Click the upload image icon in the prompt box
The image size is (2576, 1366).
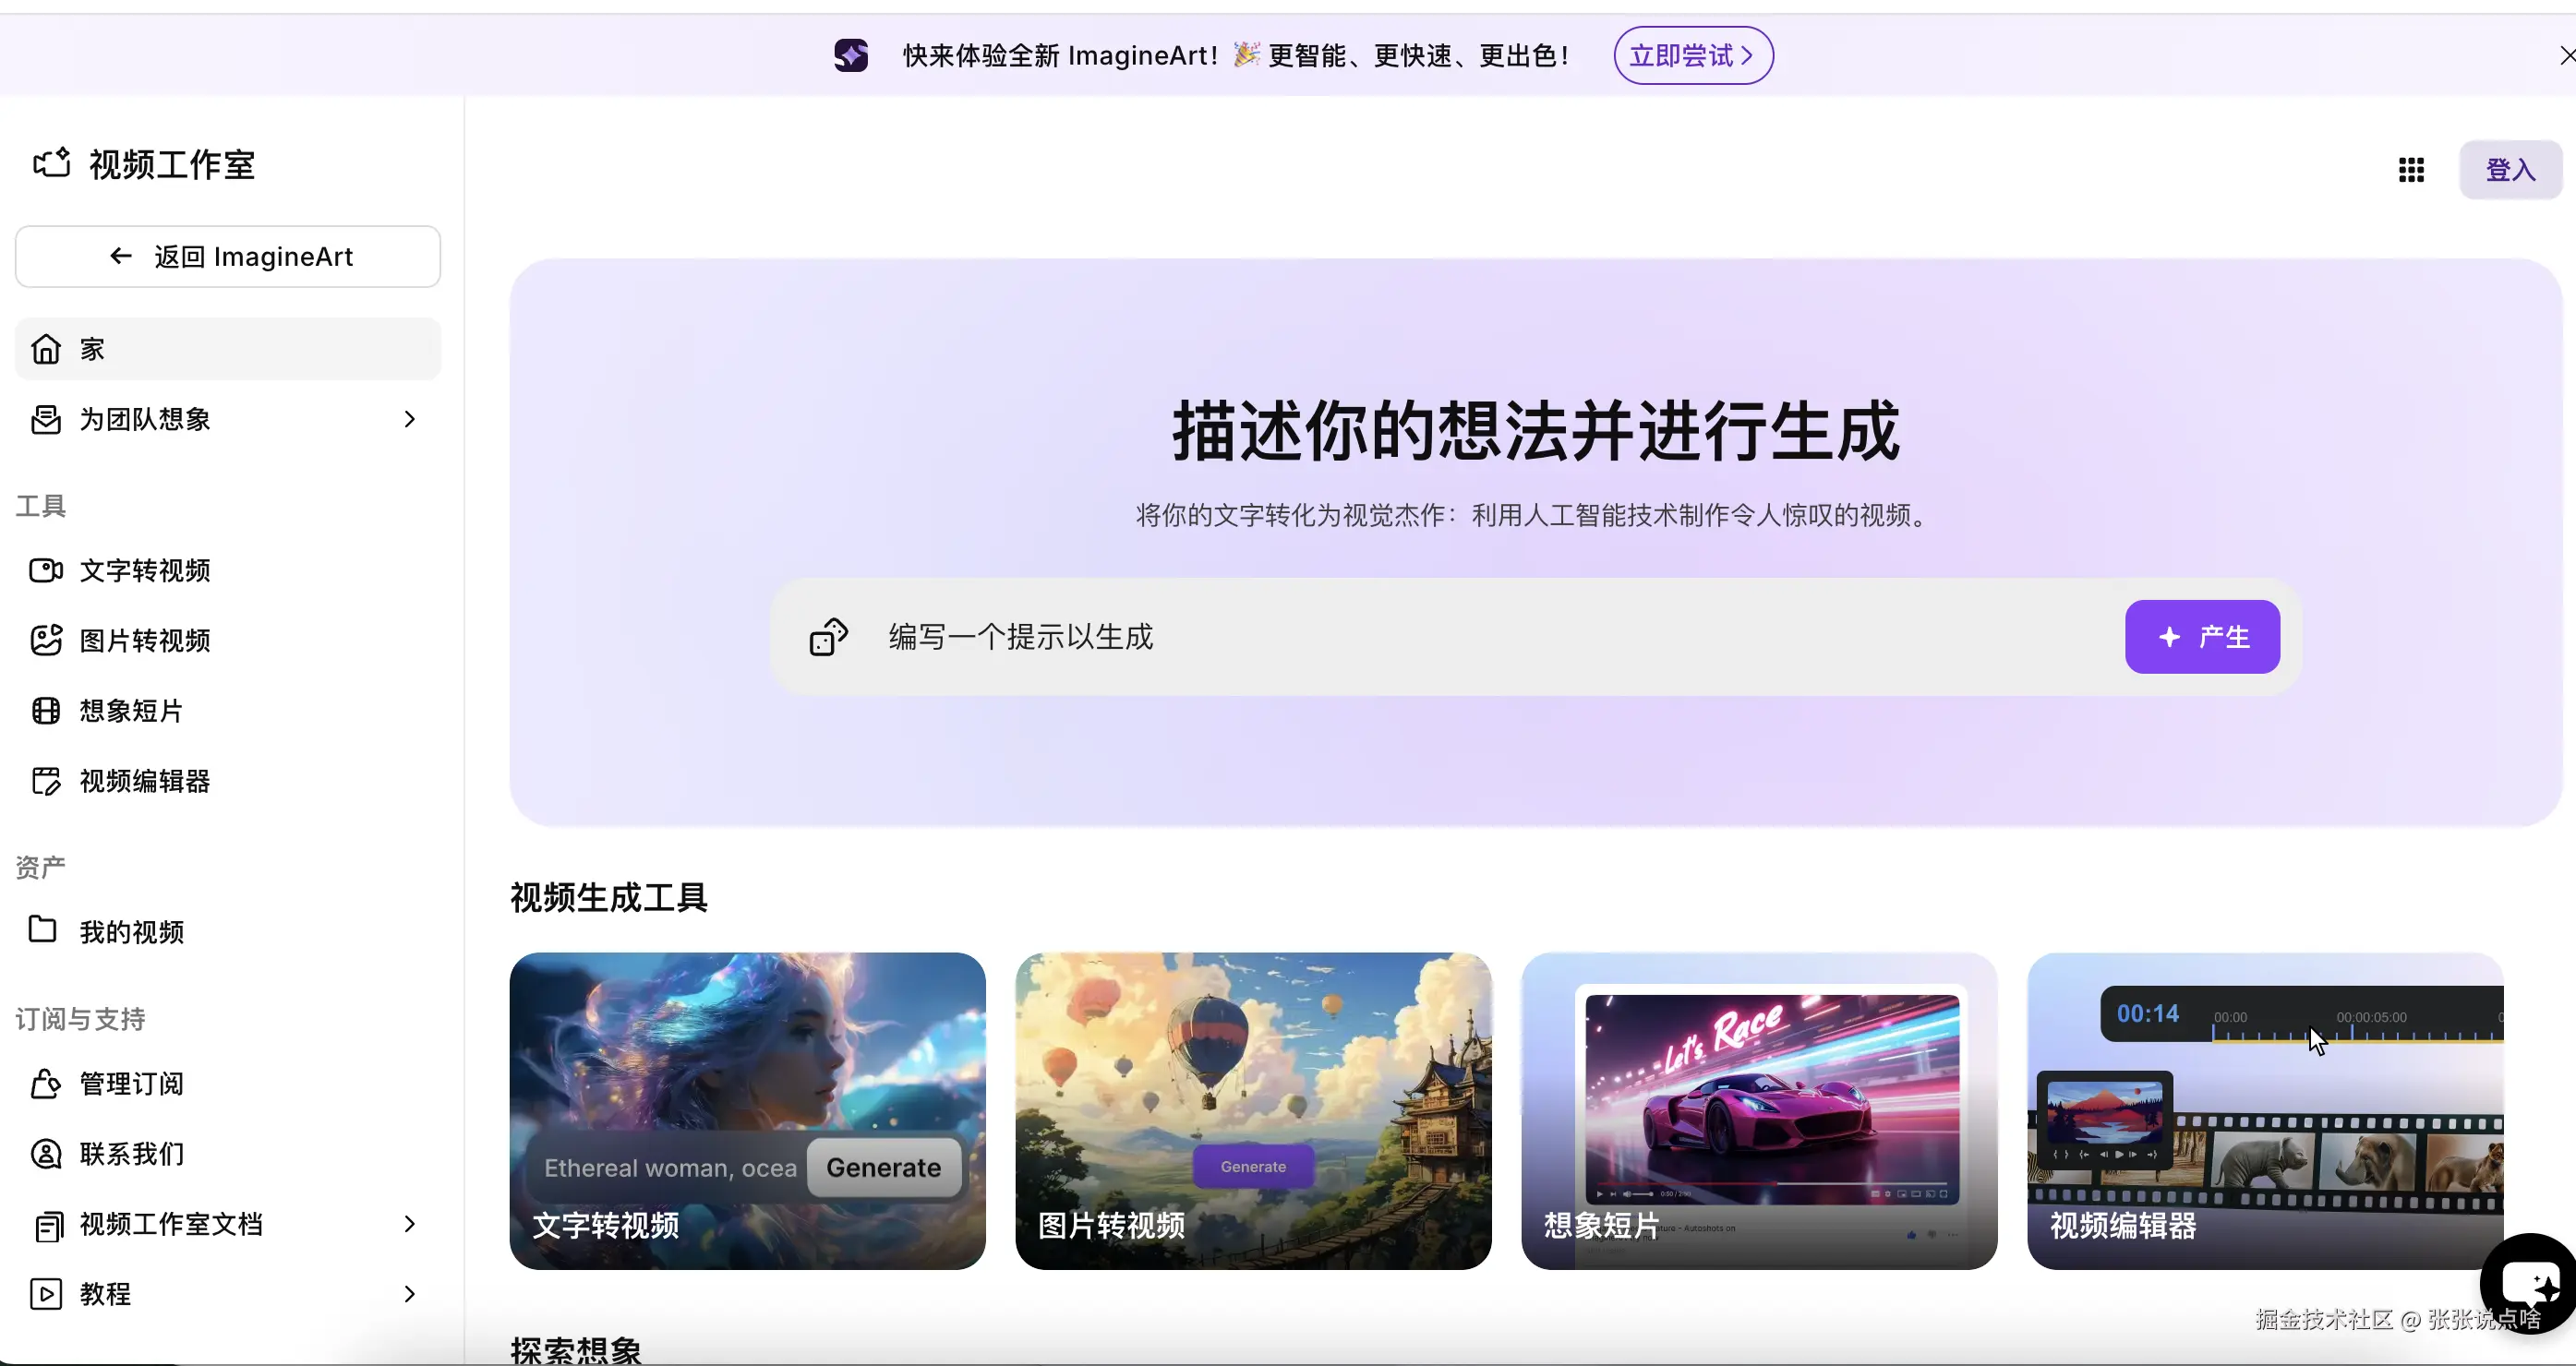tap(828, 637)
